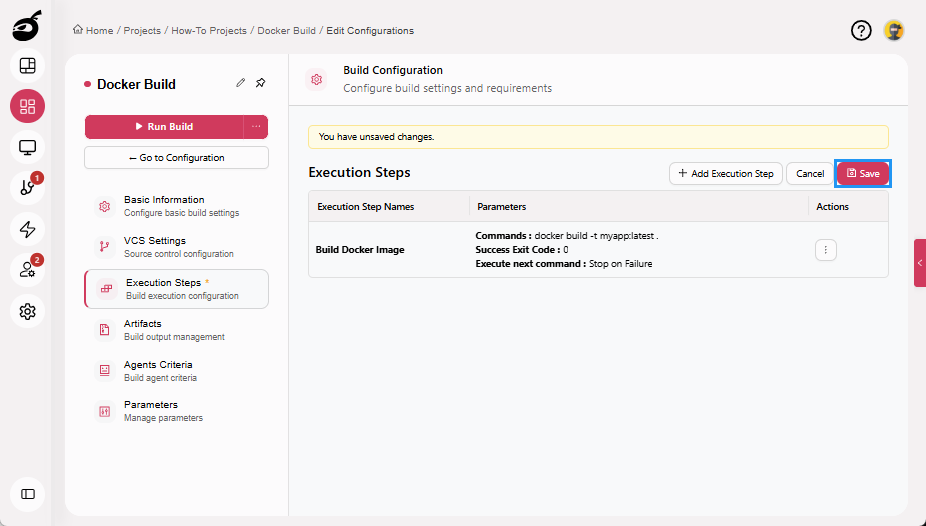Open the user avatar profile menu
The width and height of the screenshot is (926, 526).
point(894,30)
